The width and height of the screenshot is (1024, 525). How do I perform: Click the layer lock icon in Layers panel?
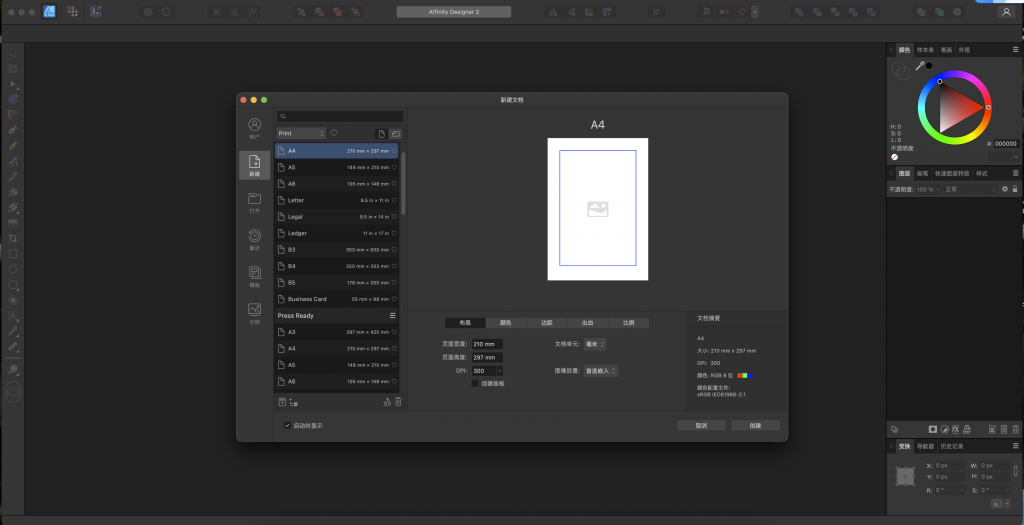[x=1015, y=189]
